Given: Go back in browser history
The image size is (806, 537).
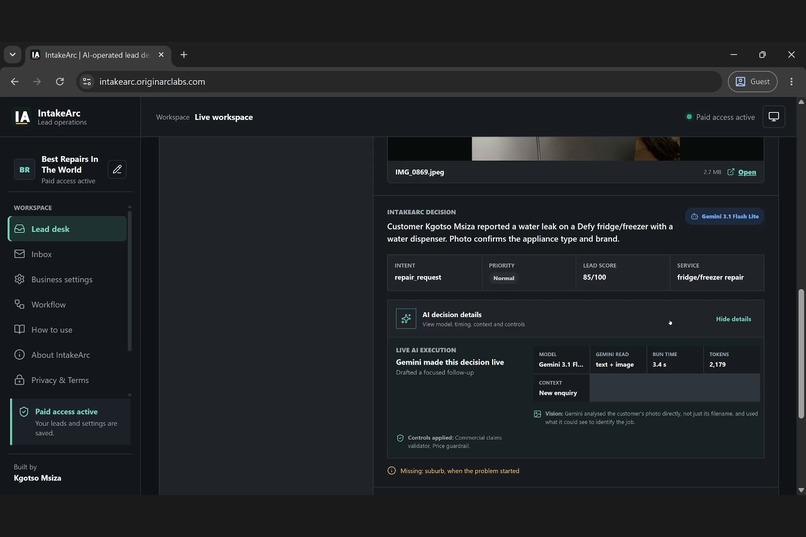Looking at the screenshot, I should click(x=14, y=81).
